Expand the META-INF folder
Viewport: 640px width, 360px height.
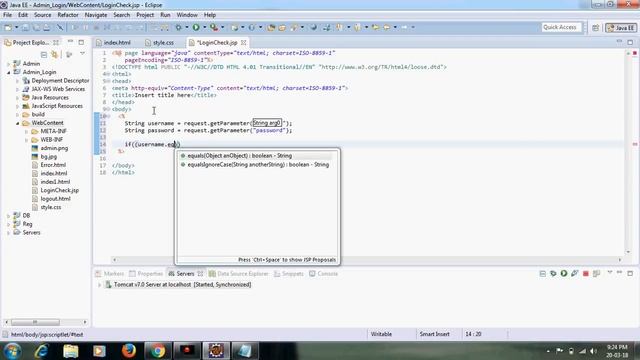(x=27, y=131)
